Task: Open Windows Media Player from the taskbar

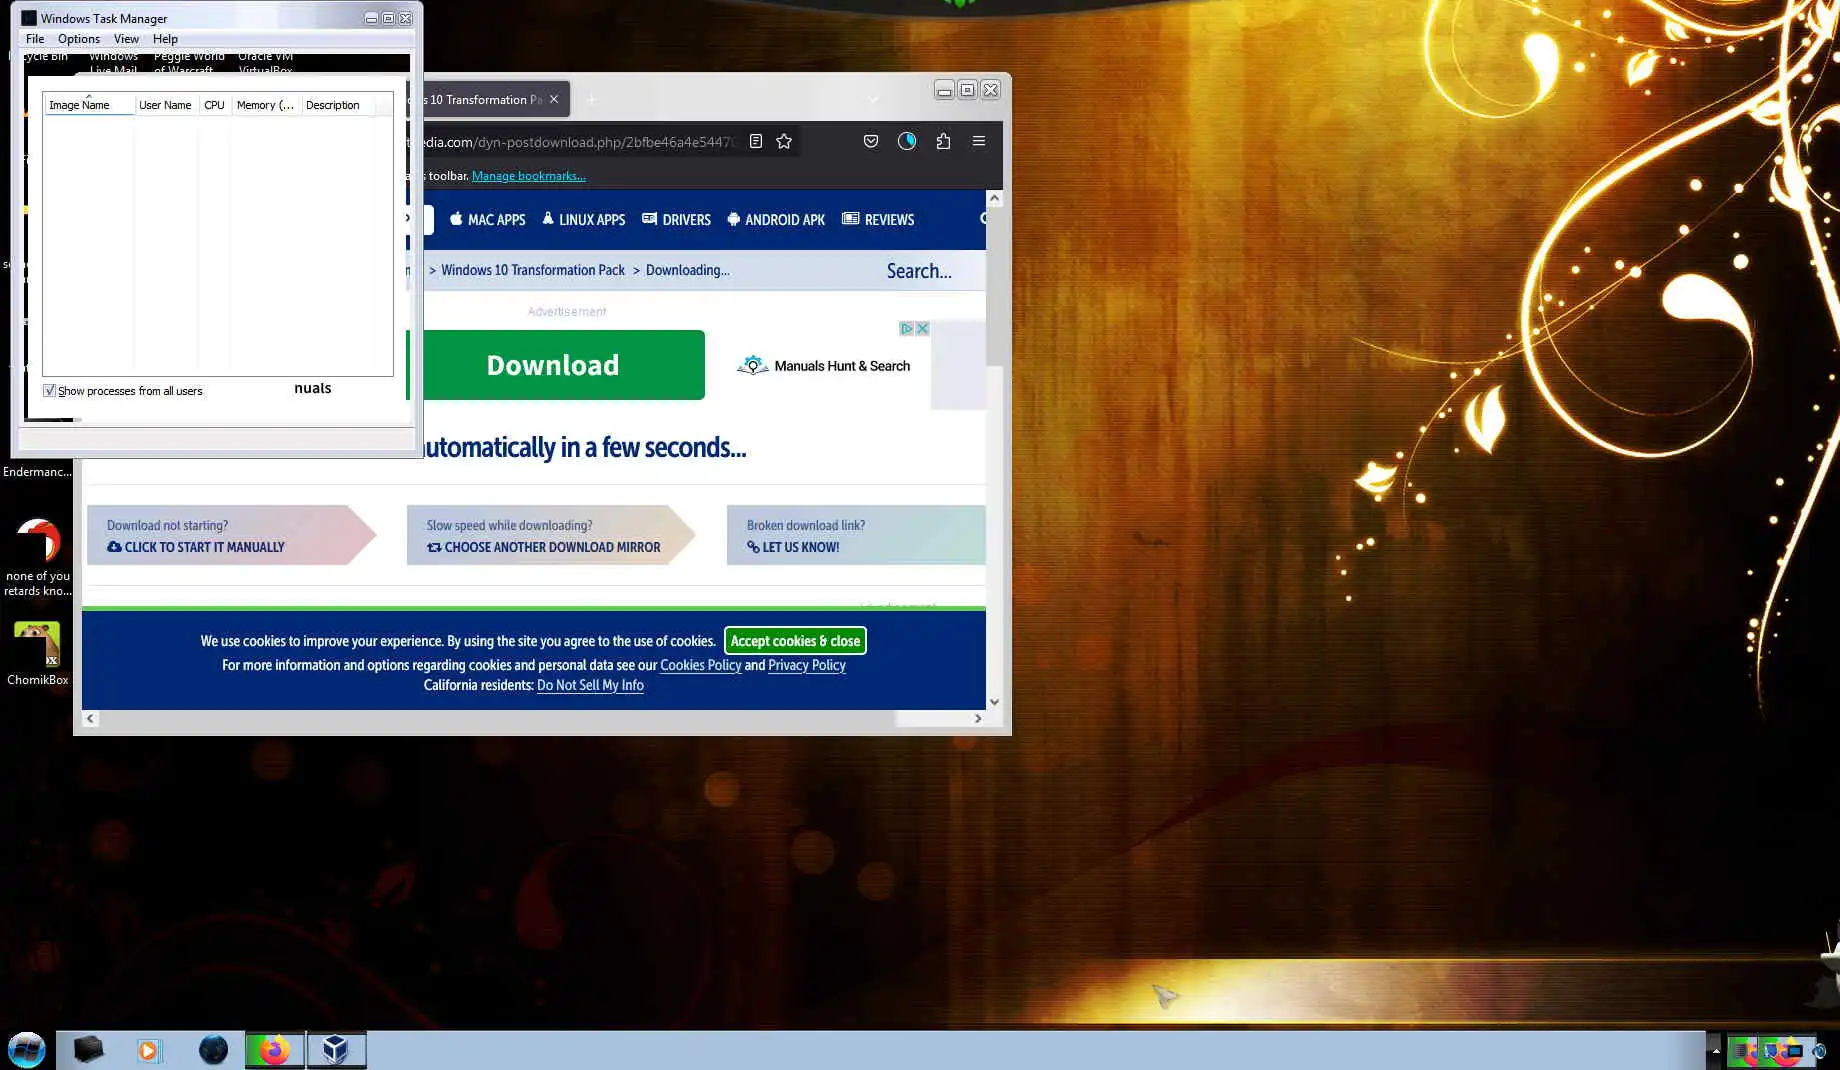Action: (149, 1049)
